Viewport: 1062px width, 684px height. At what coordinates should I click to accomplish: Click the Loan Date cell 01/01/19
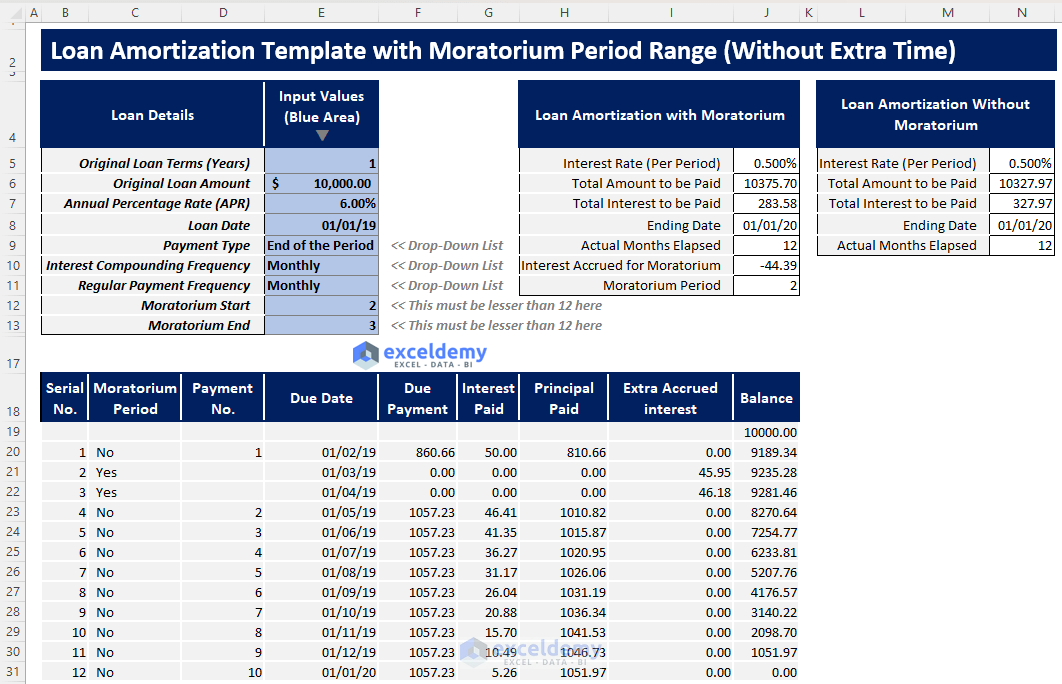pos(321,225)
